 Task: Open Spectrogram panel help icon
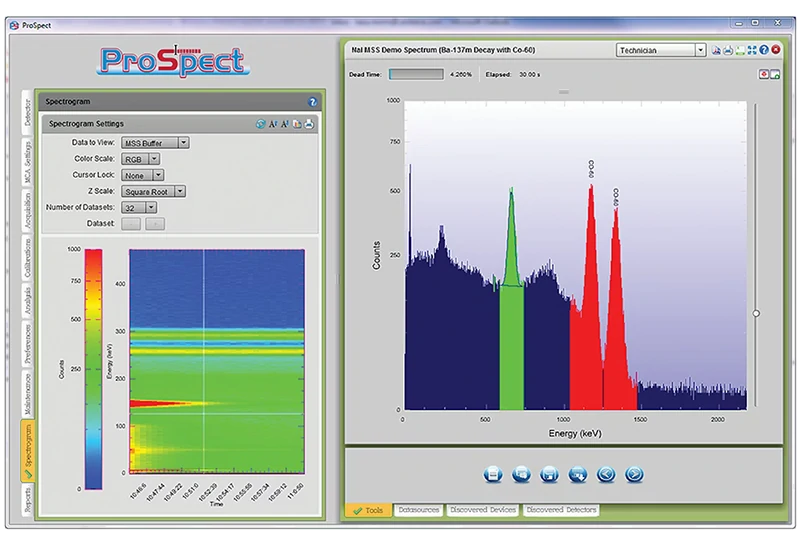pos(313,102)
